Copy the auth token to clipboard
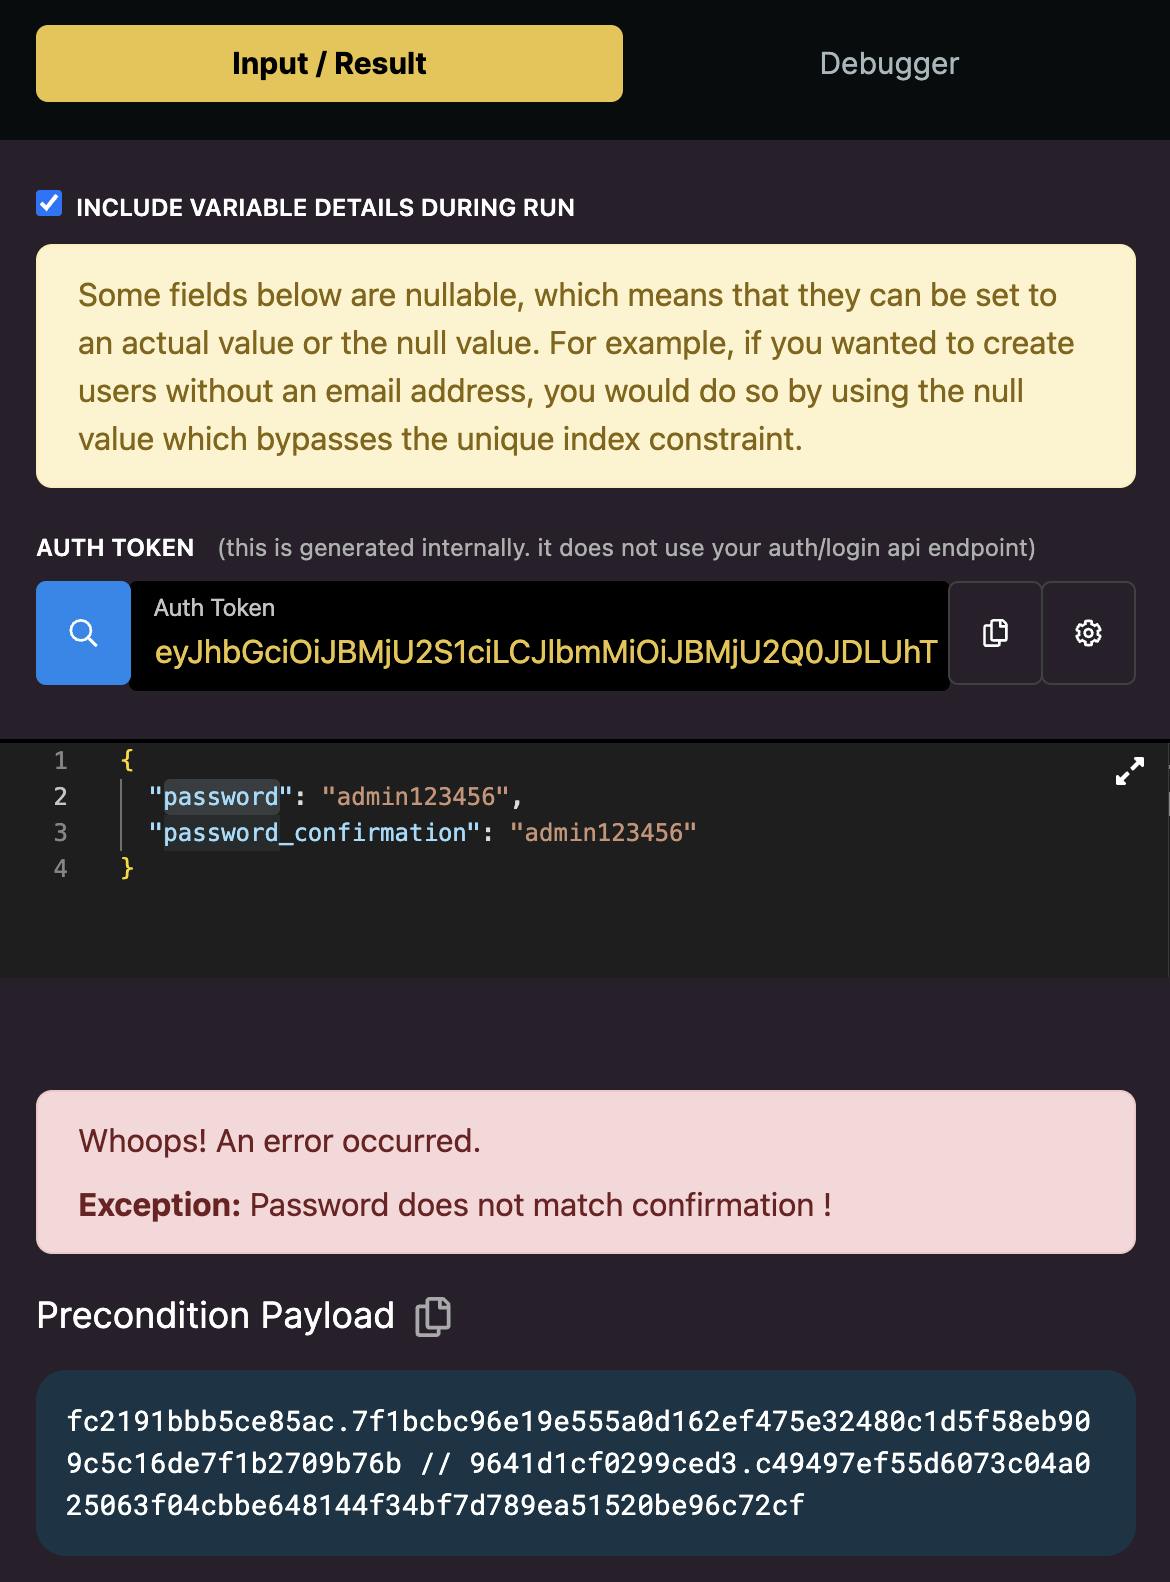This screenshot has height=1582, width=1170. tap(995, 633)
